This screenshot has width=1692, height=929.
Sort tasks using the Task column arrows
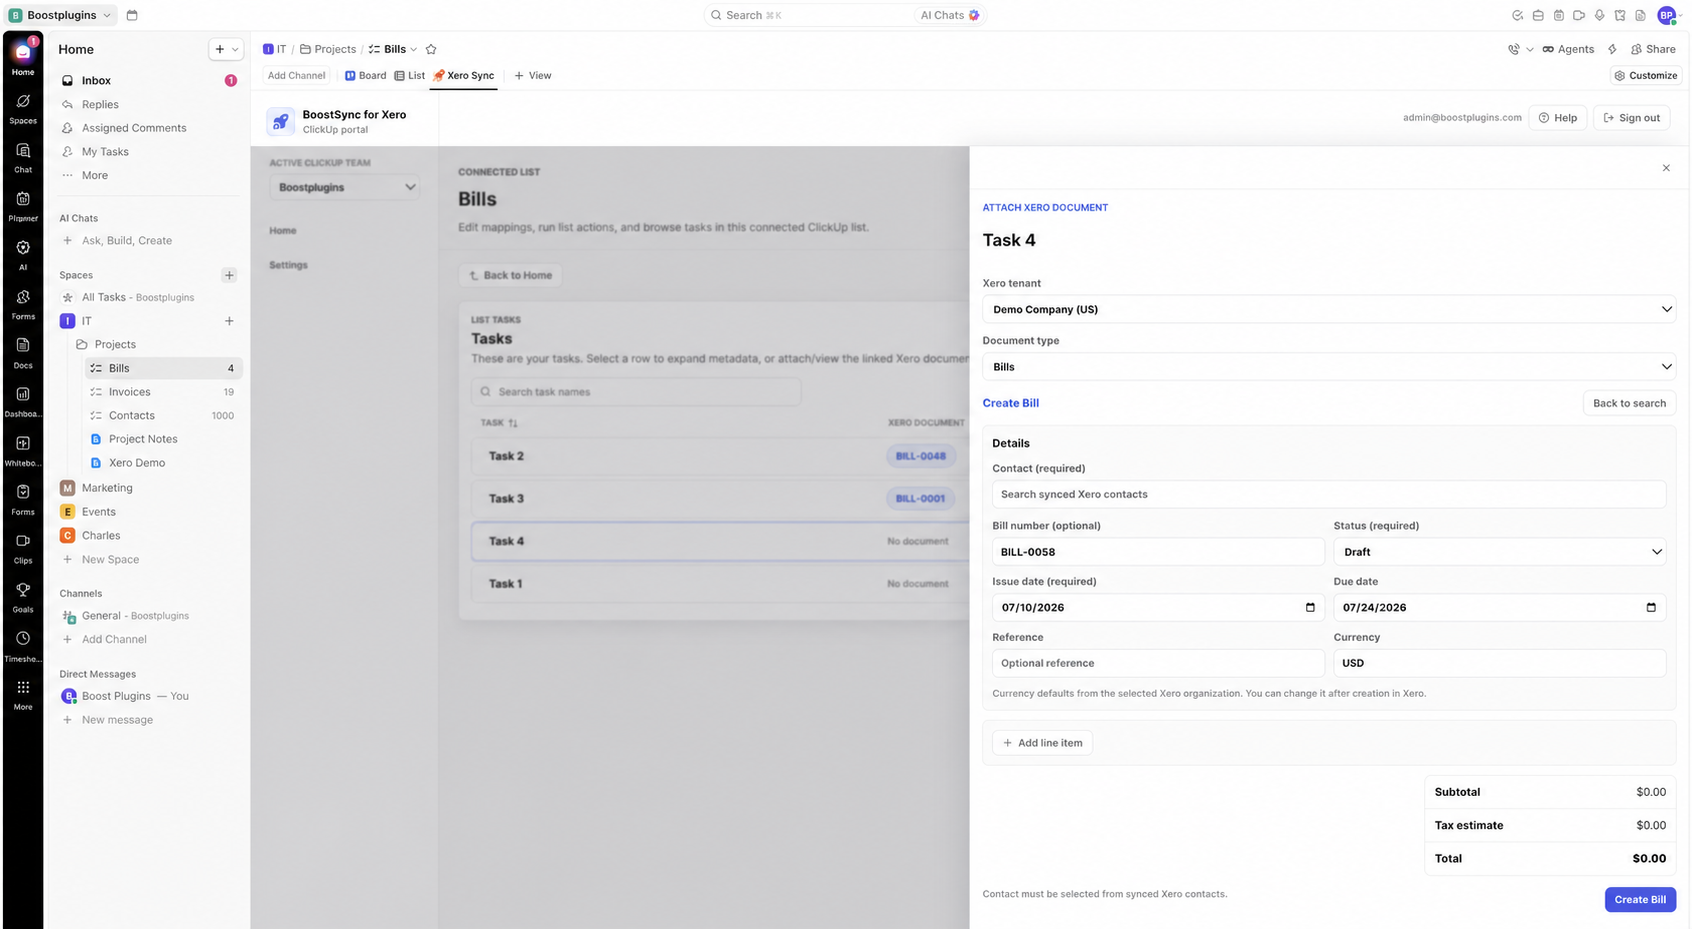[x=513, y=423]
